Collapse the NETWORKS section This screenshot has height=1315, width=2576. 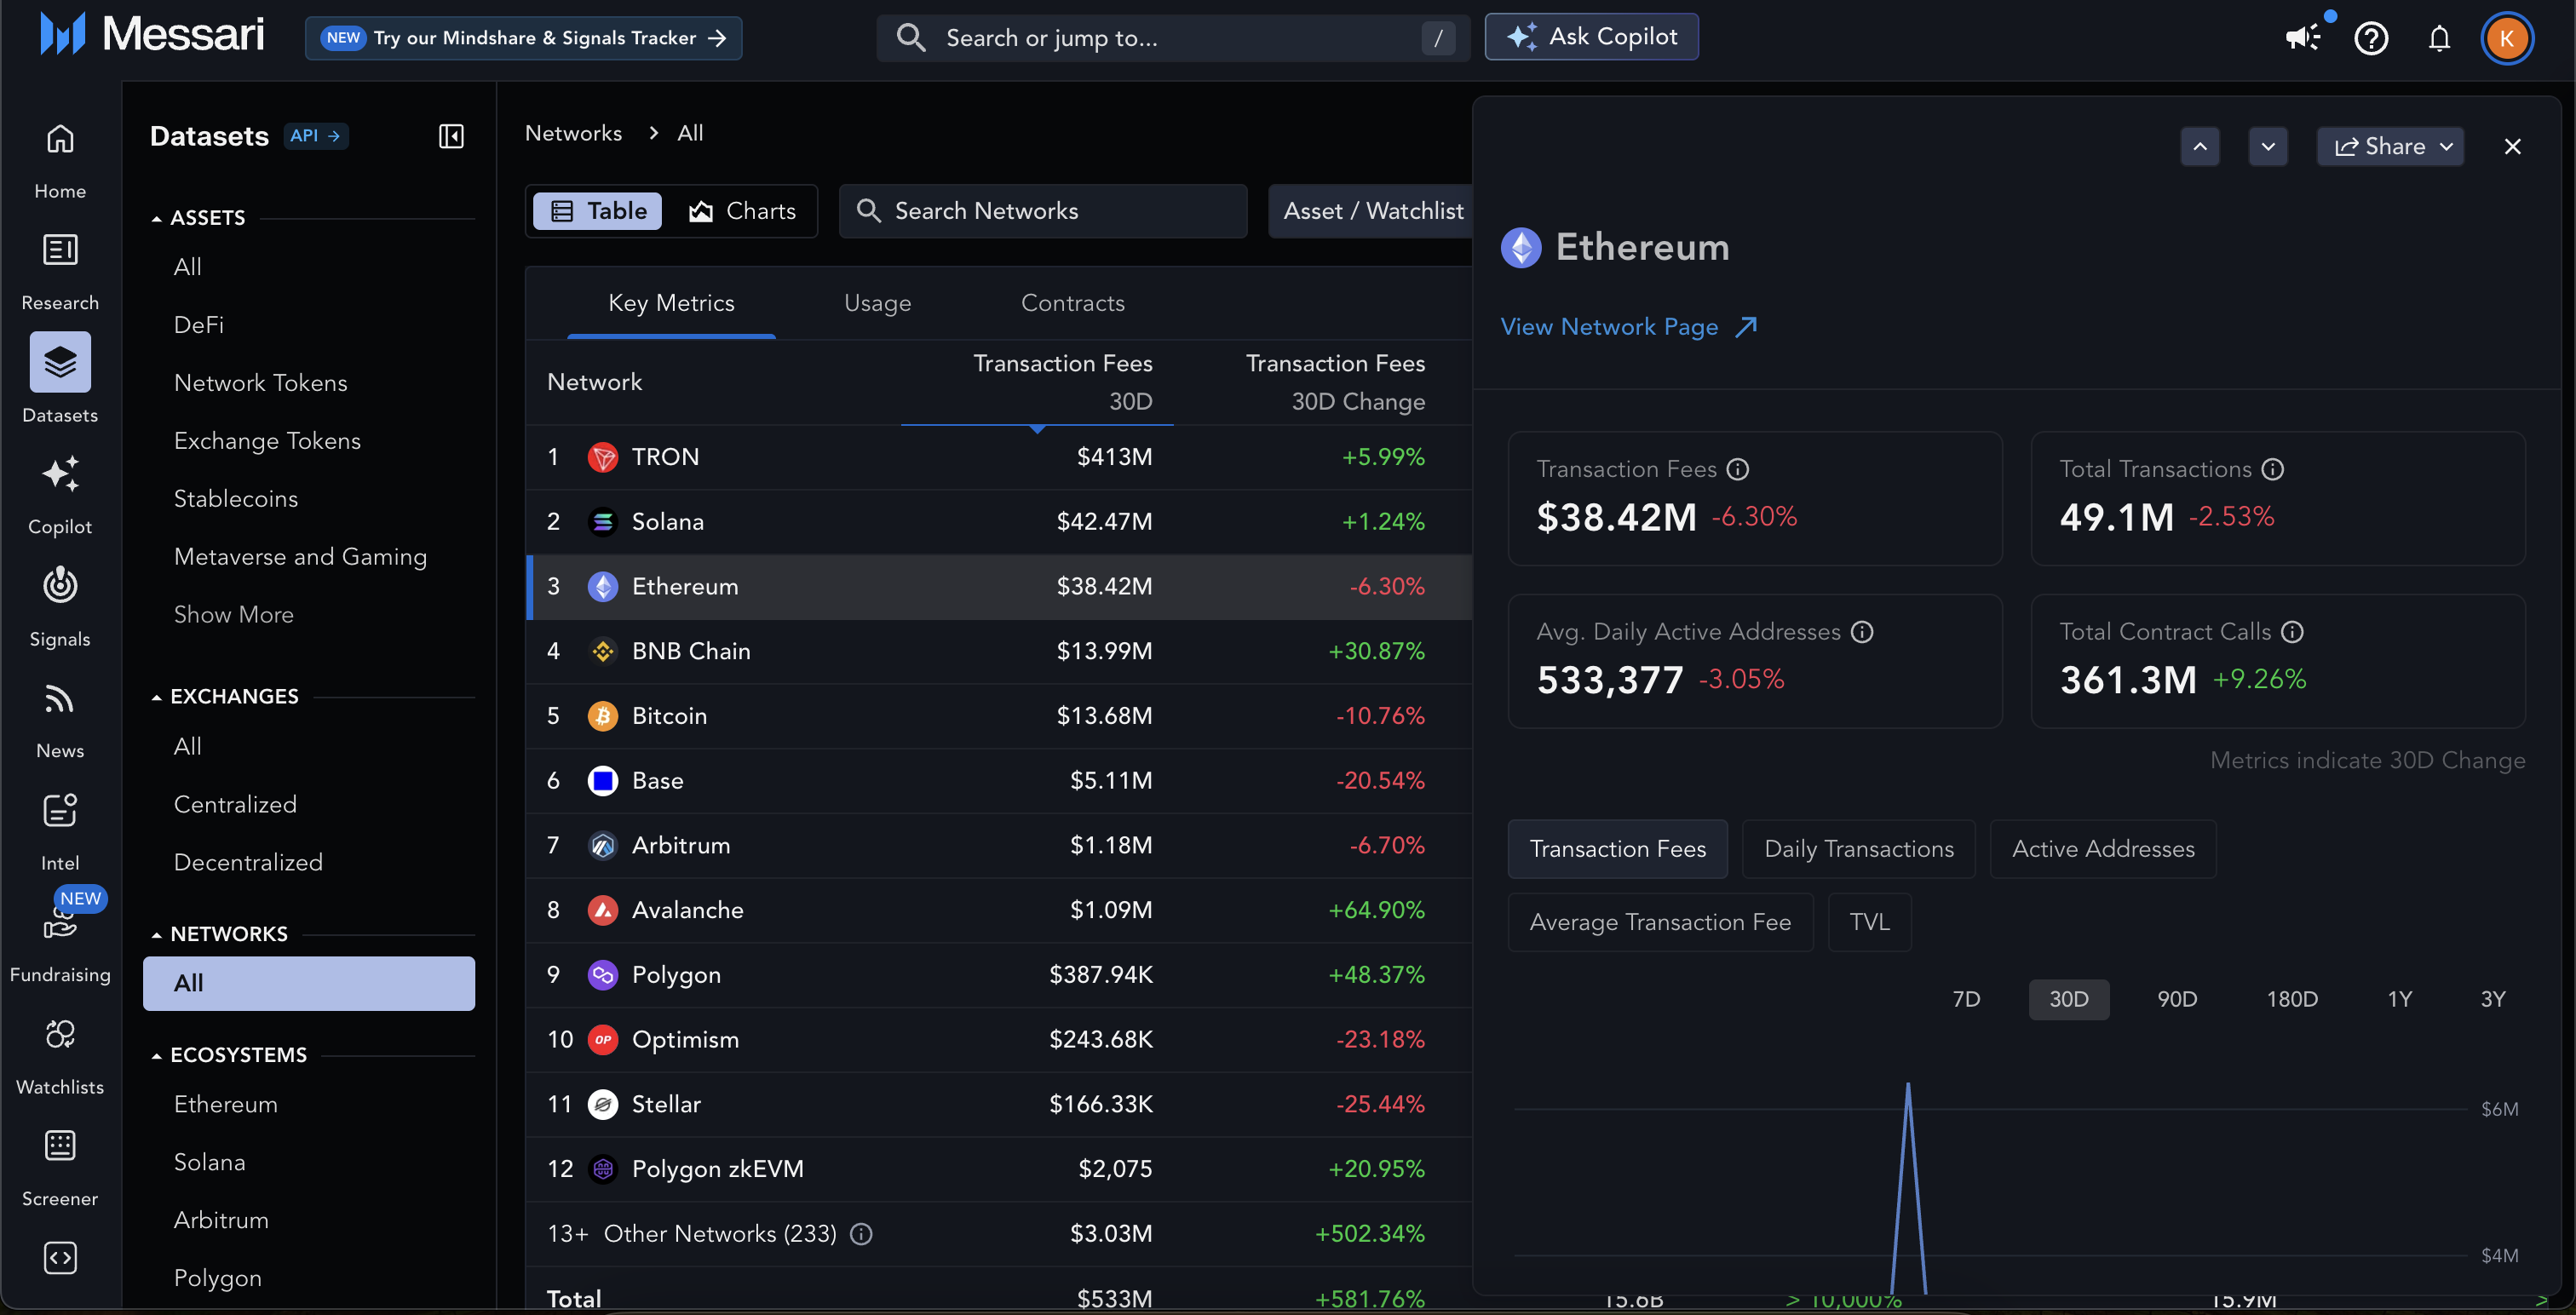click(x=219, y=934)
